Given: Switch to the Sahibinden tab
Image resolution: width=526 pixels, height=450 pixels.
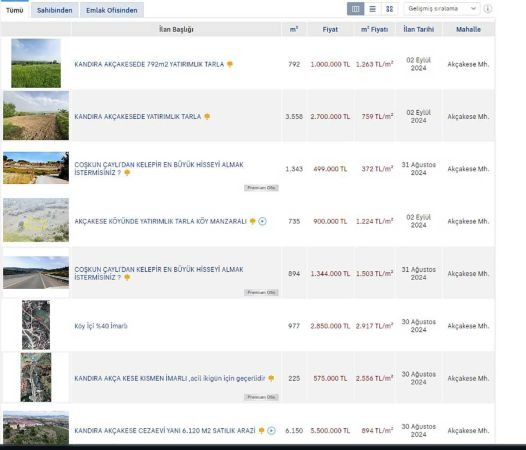Looking at the screenshot, I should pos(55,10).
